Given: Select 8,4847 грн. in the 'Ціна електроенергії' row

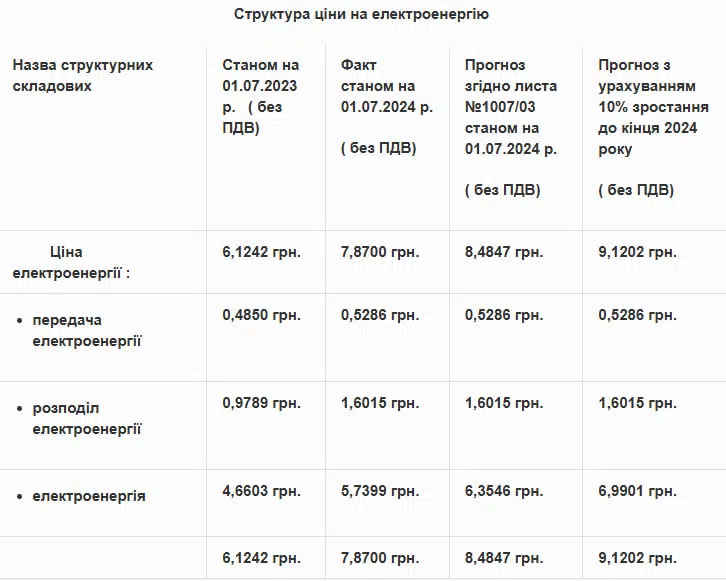Looking at the screenshot, I should [504, 252].
